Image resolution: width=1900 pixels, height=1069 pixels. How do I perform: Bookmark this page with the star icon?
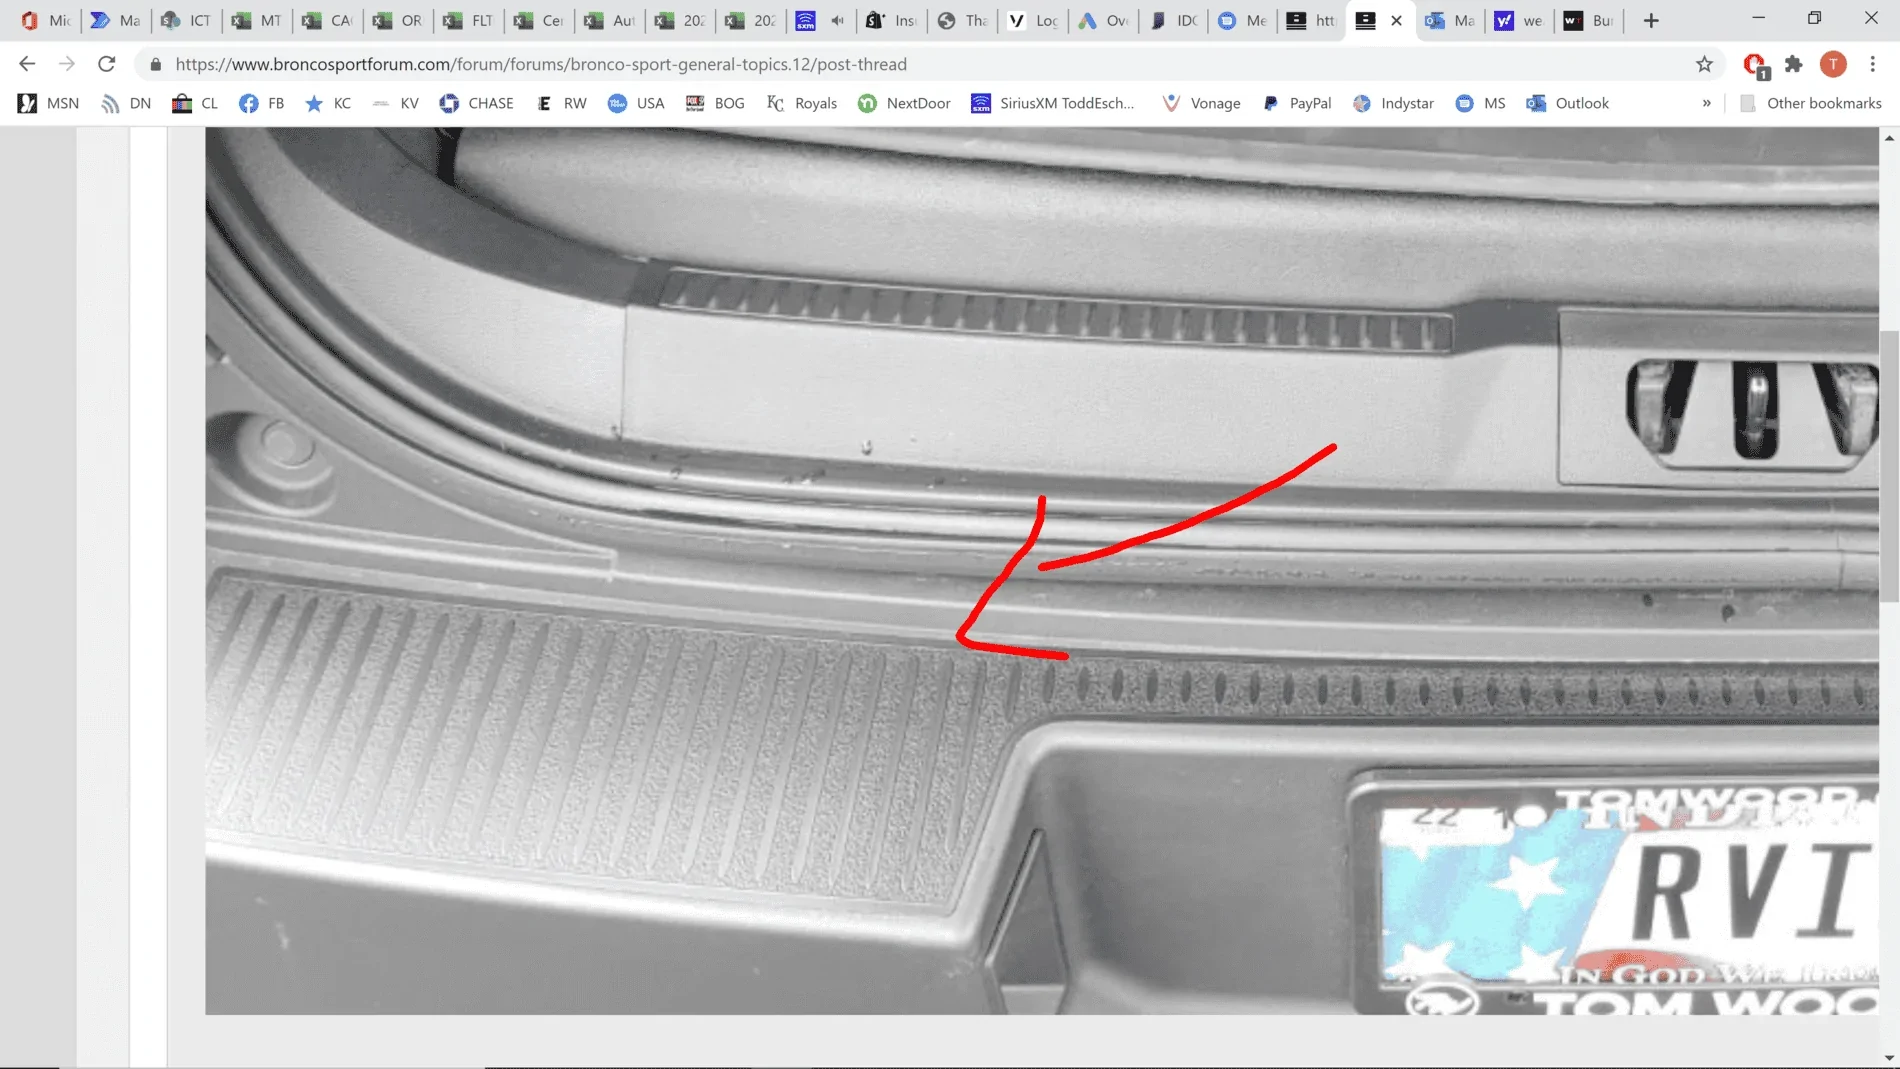[x=1704, y=64]
